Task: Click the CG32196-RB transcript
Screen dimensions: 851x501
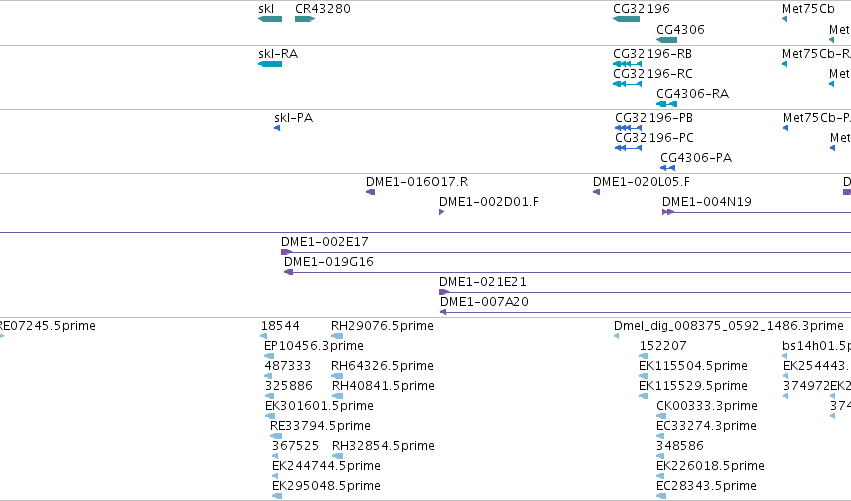Action: (x=627, y=64)
